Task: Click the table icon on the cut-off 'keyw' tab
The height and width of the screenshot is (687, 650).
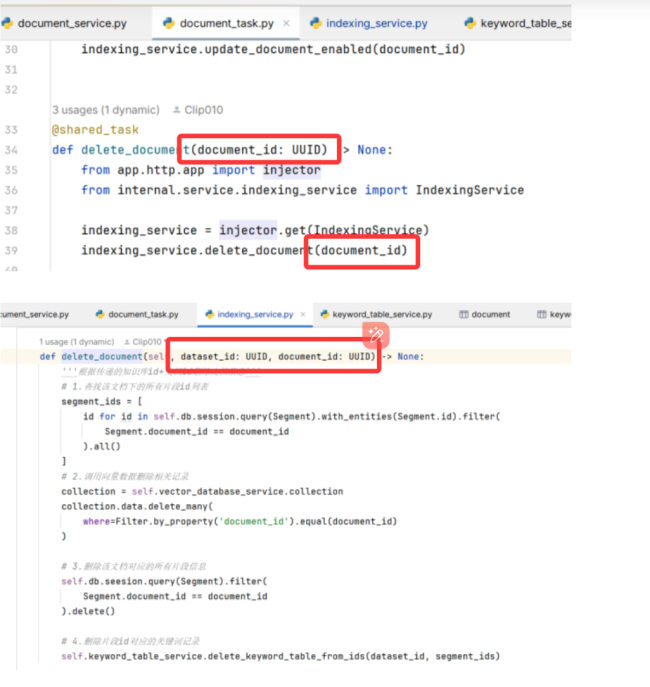Action: pos(542,315)
